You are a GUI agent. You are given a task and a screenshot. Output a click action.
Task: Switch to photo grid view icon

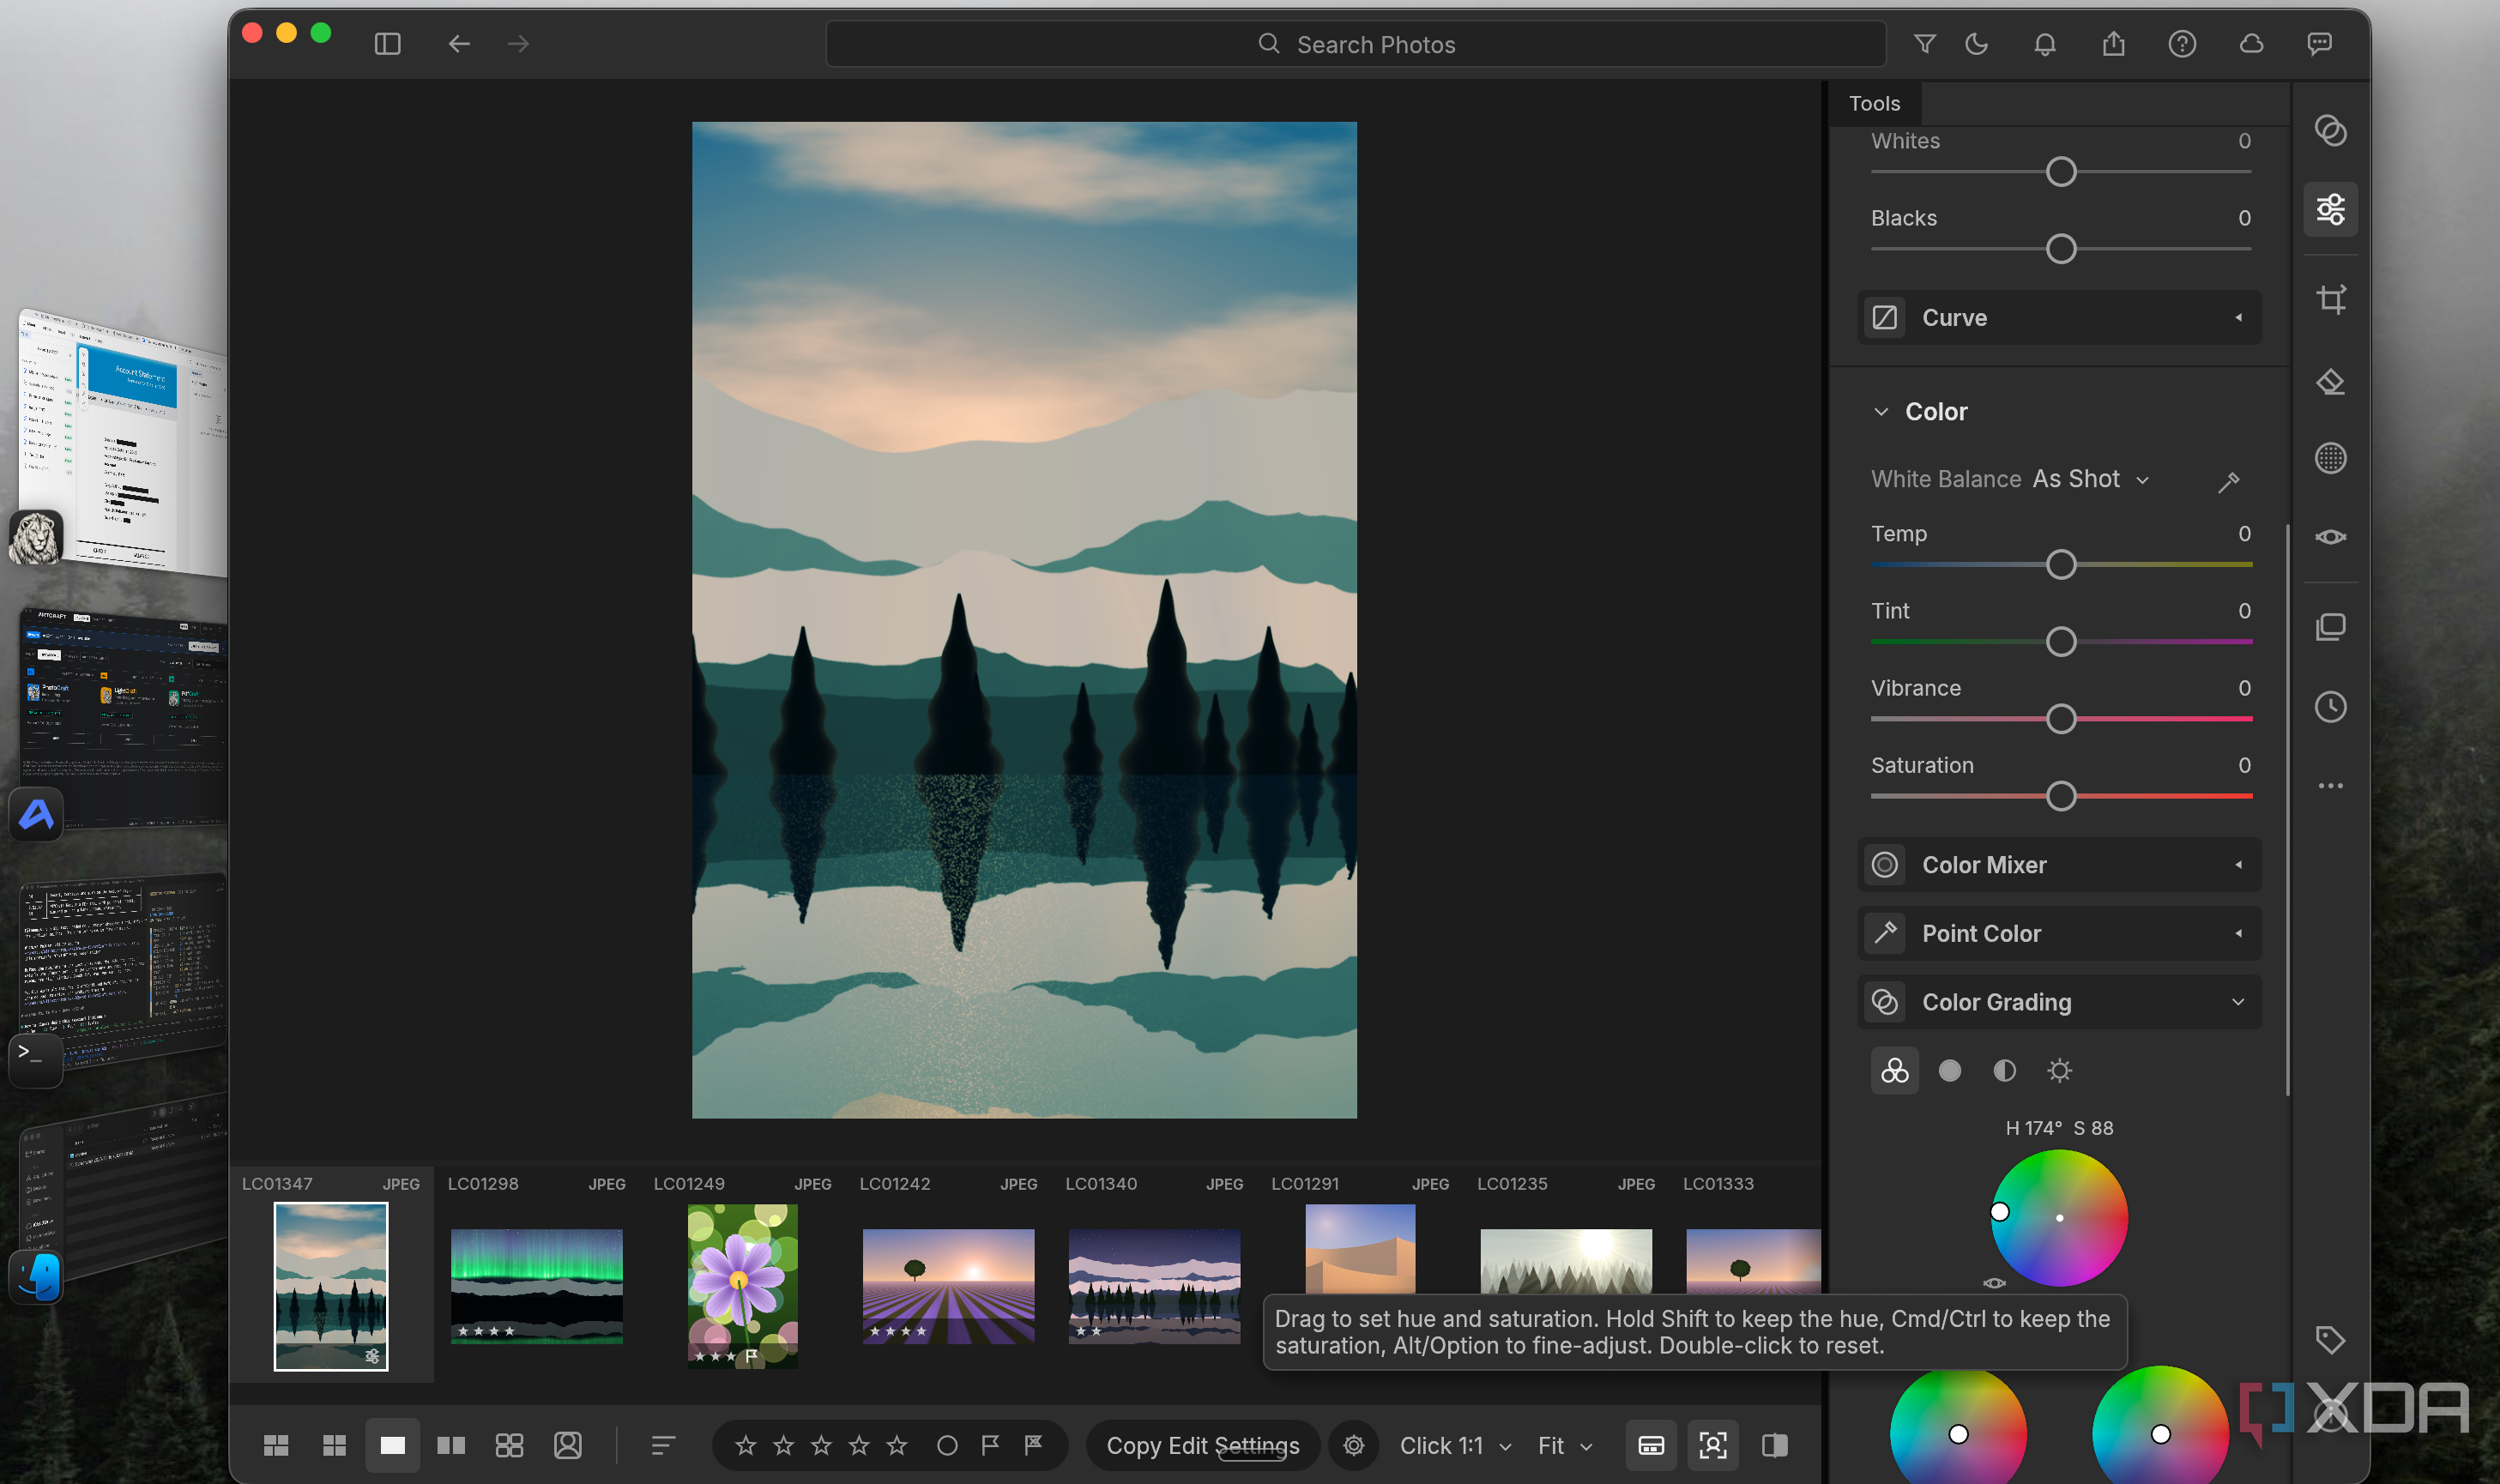(x=276, y=1445)
